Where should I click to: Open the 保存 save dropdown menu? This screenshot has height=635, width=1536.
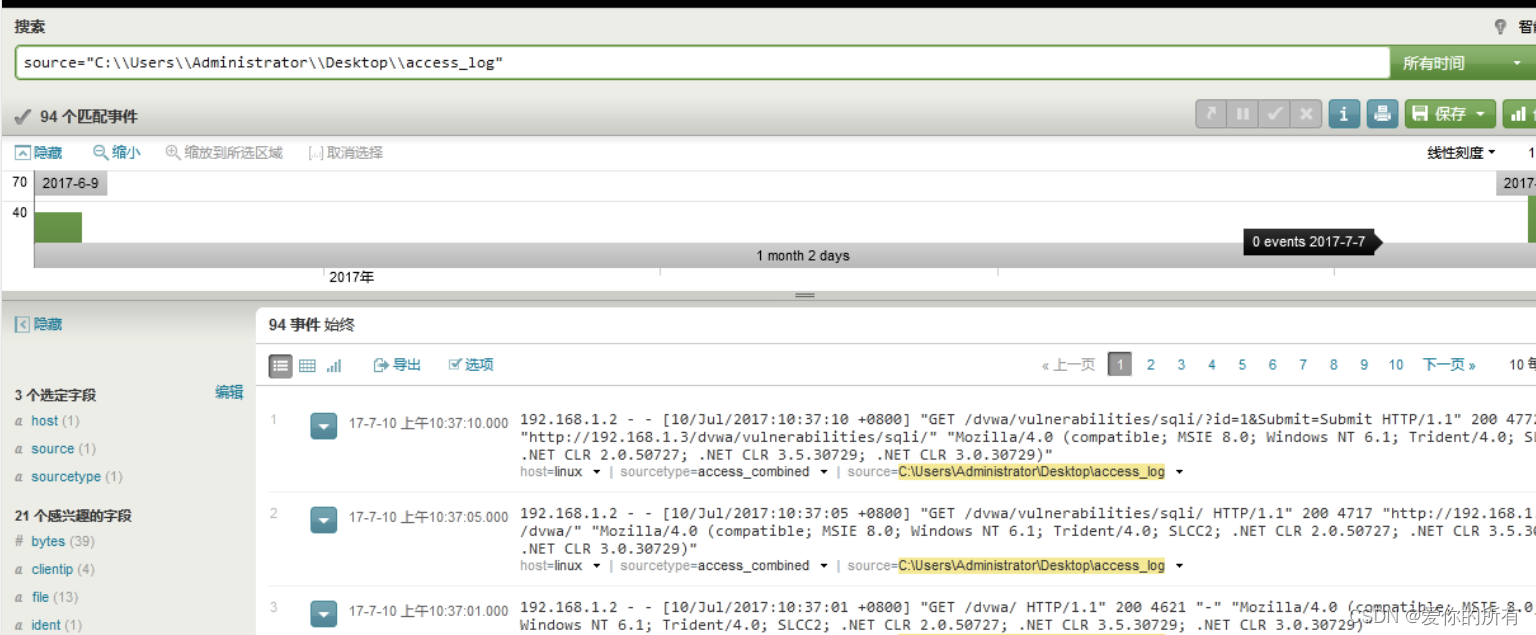point(1449,113)
